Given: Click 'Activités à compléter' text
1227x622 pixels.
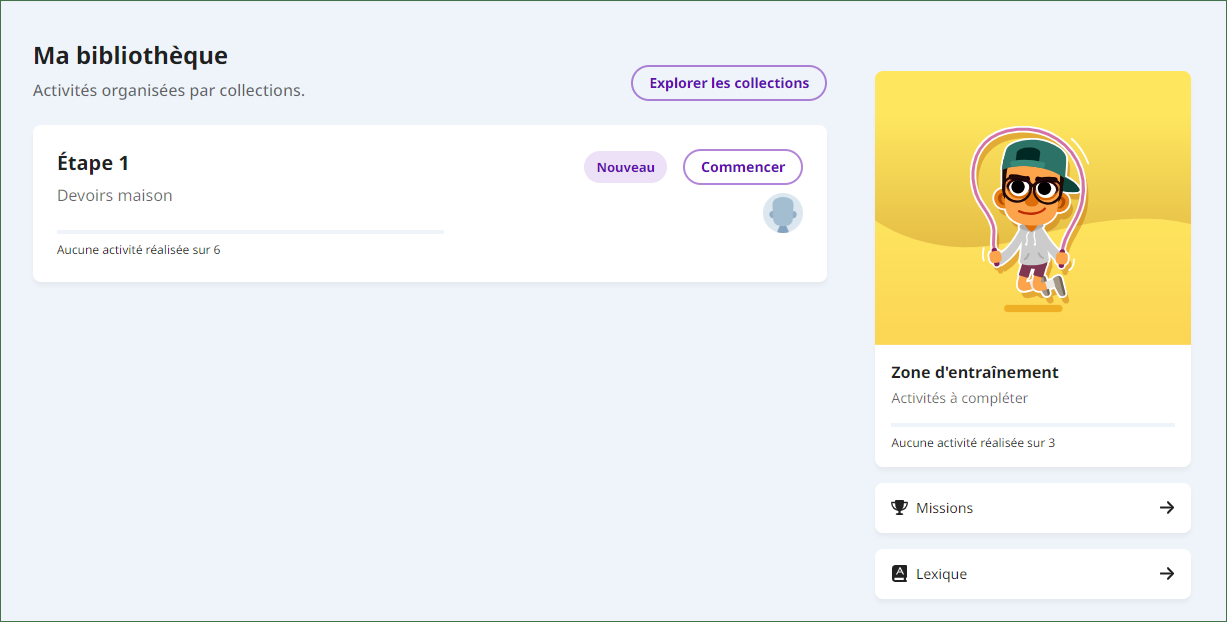Looking at the screenshot, I should pyautogui.click(x=959, y=398).
